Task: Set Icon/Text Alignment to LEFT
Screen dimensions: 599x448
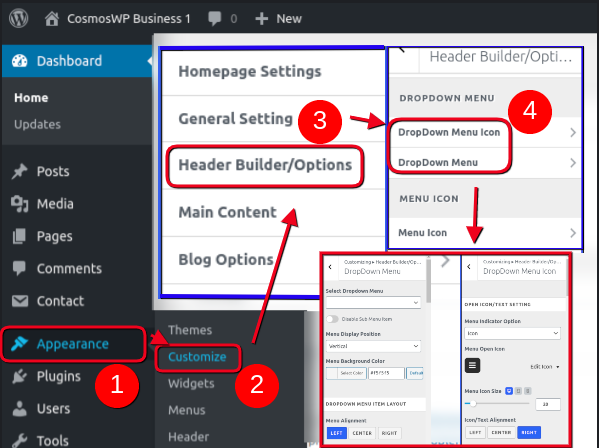Action: point(475,433)
